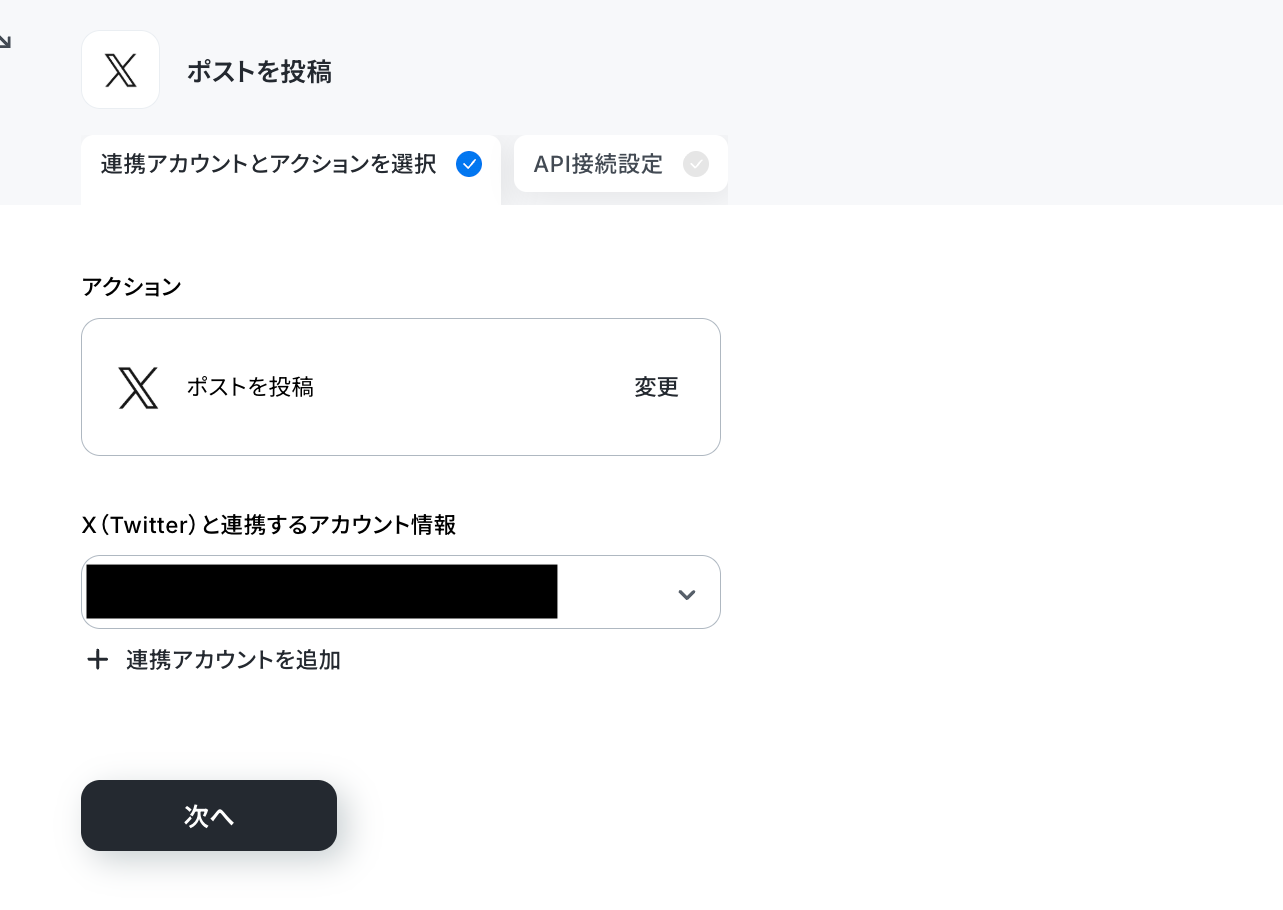Click the アクション section label

point(131,287)
